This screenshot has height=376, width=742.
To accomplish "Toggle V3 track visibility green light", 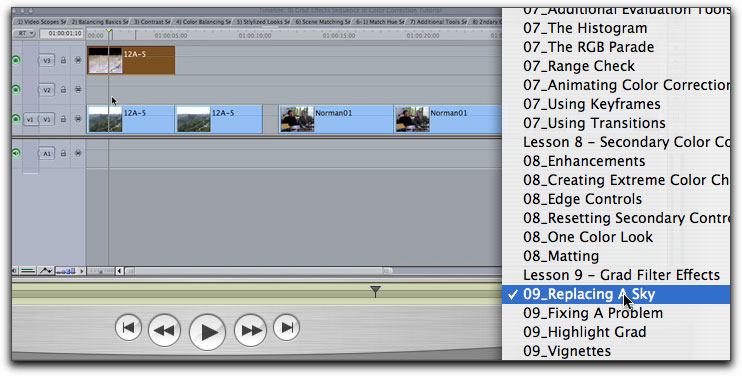I will coord(16,60).
